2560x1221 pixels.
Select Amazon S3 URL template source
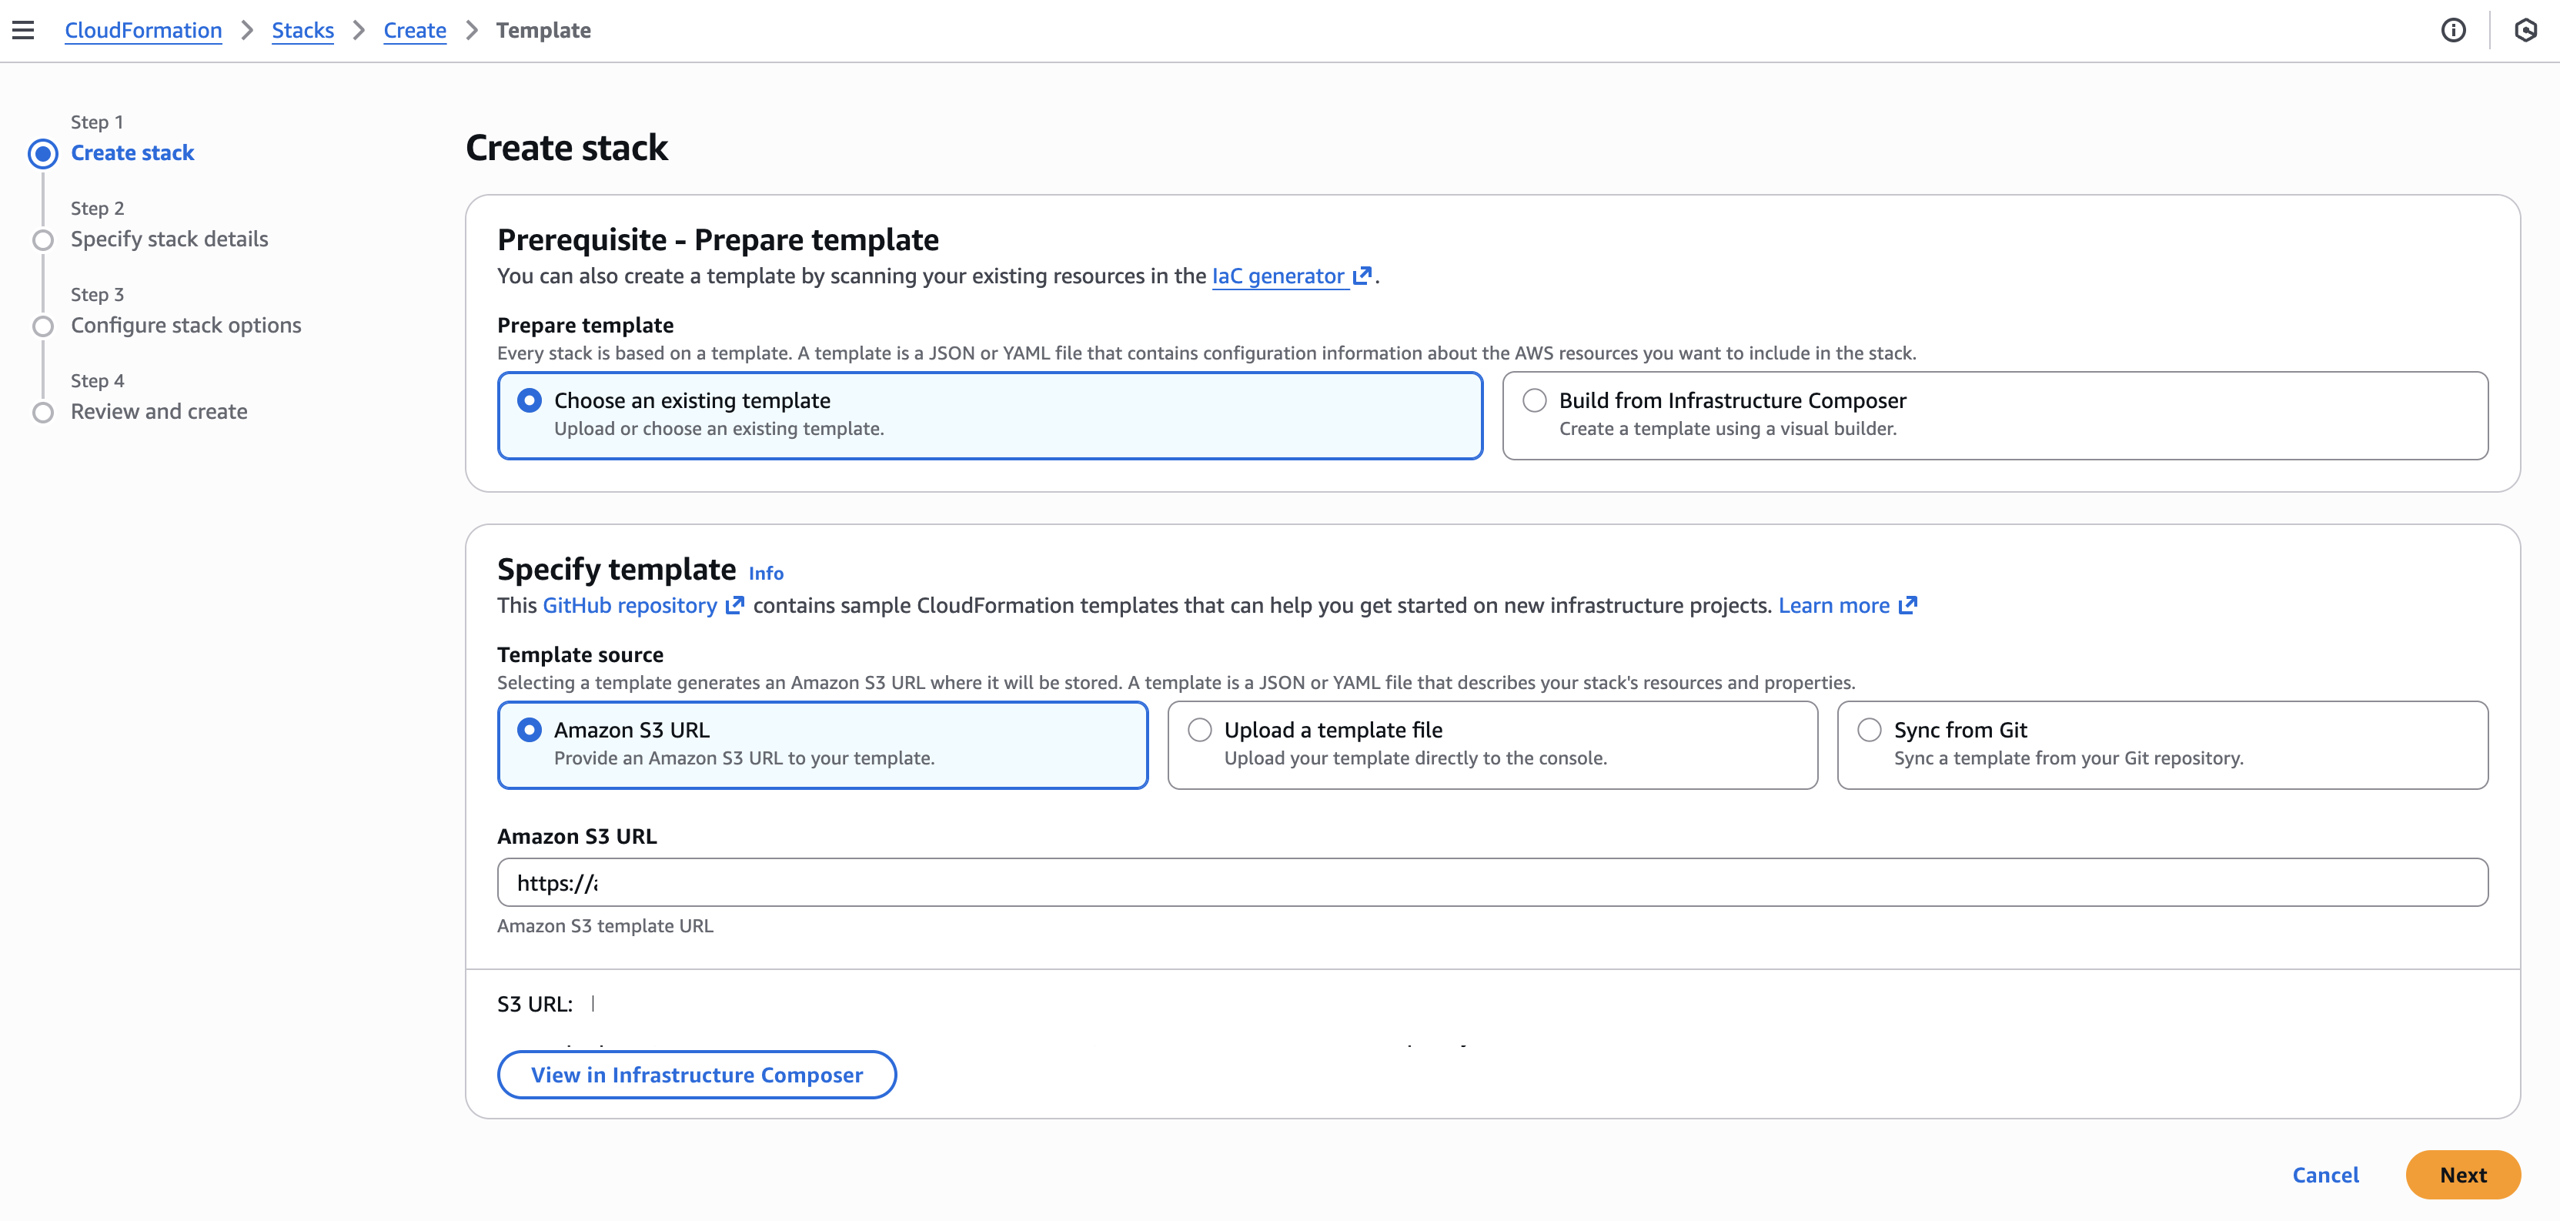530,730
